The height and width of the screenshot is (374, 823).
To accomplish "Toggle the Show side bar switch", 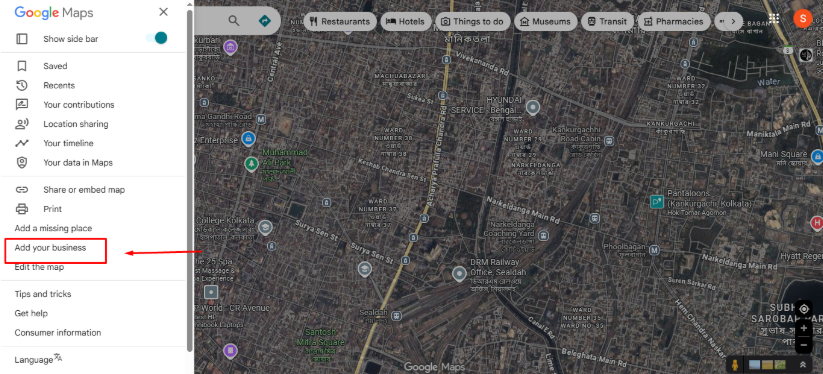I will [x=156, y=38].
